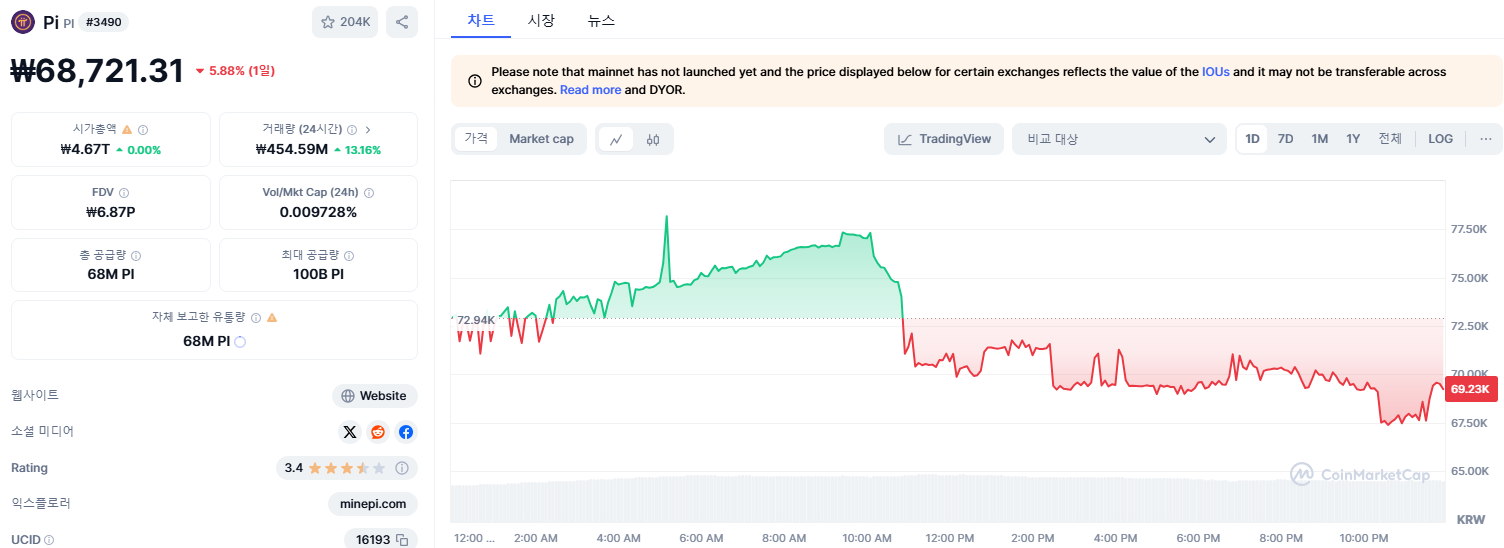Viewport: 1504px width, 548px height.
Task: Follow the Read more link
Action: point(591,90)
